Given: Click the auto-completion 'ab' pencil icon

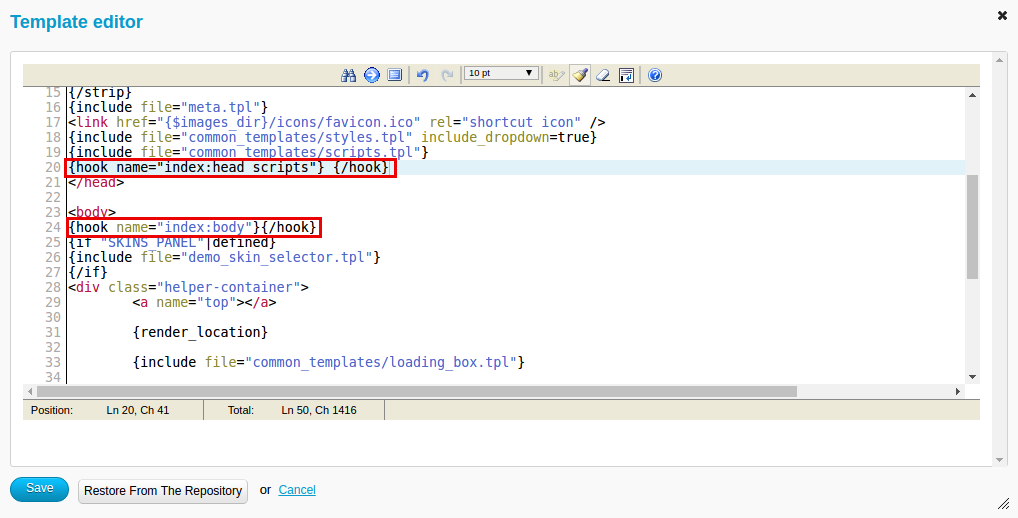Looking at the screenshot, I should [x=556, y=75].
